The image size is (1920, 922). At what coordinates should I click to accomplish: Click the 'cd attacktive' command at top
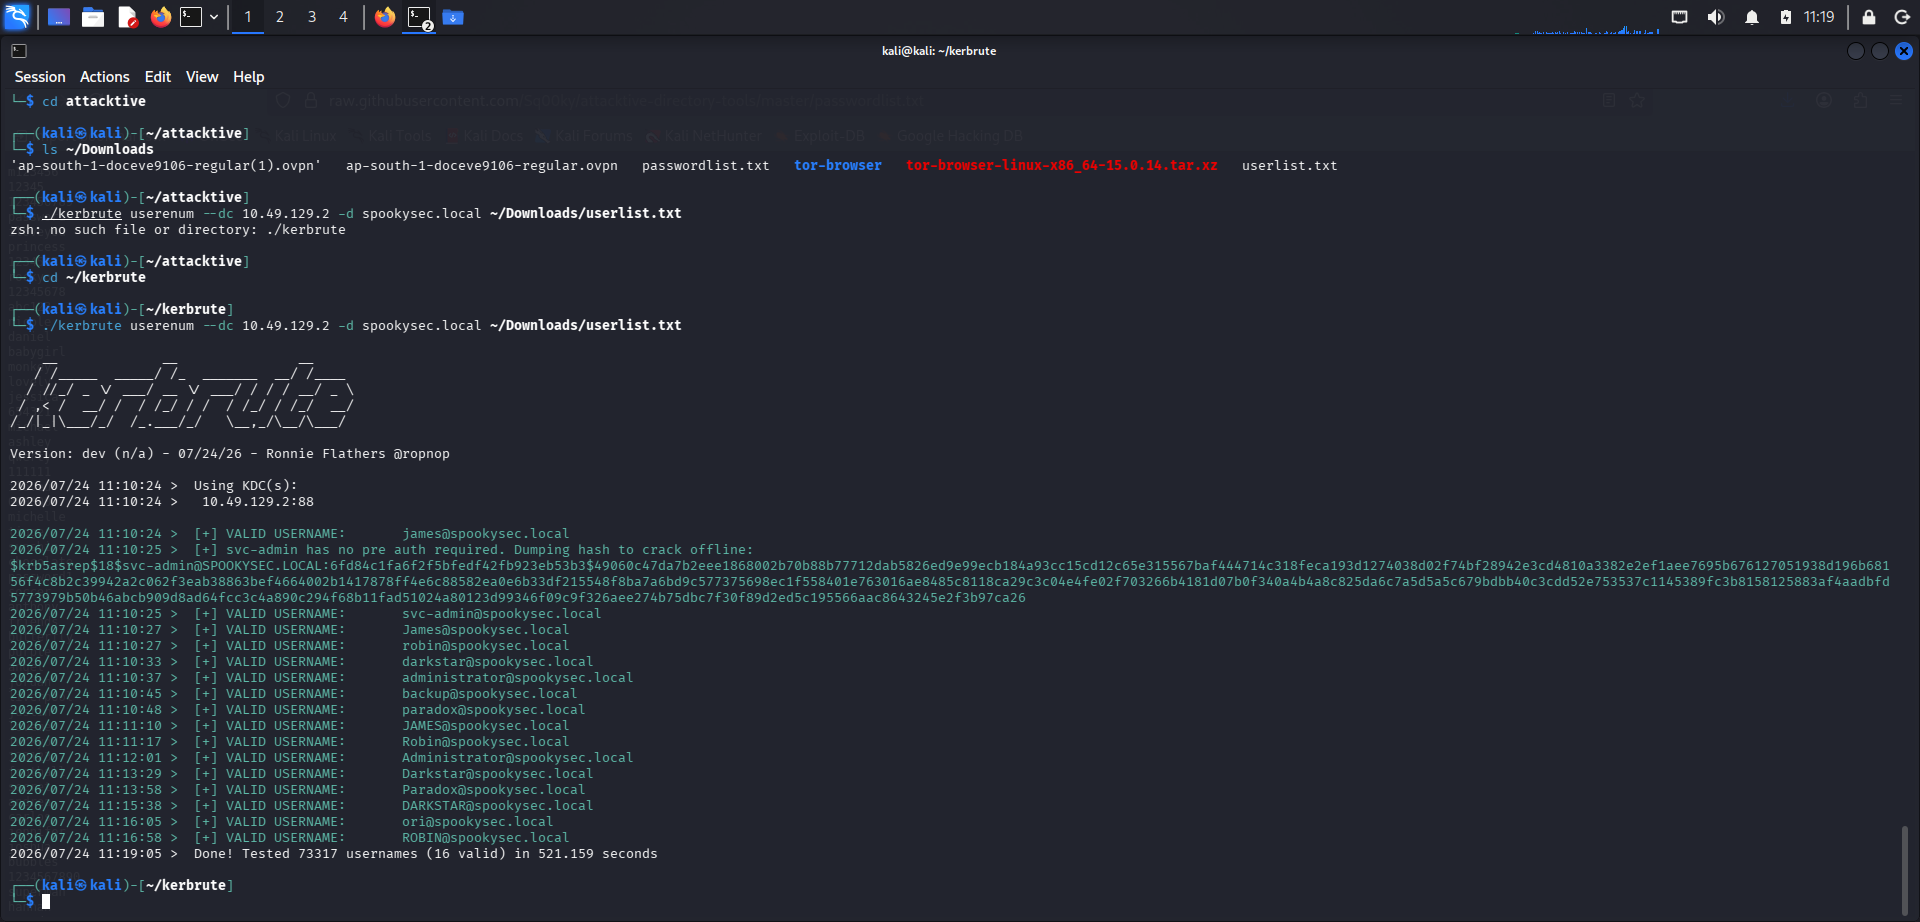coord(94,102)
